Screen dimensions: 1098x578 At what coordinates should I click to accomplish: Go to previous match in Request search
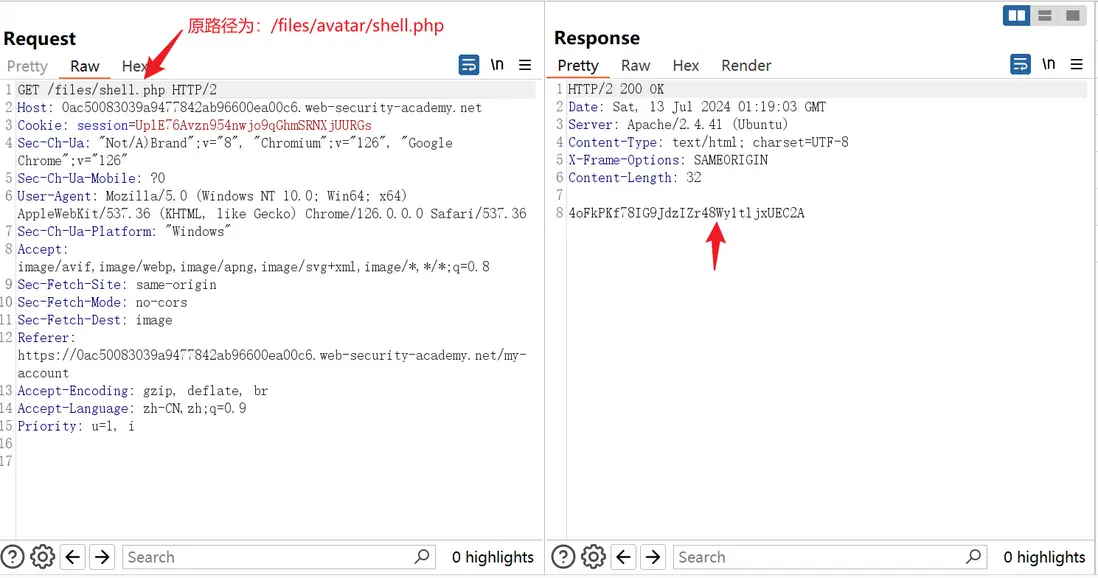[73, 557]
